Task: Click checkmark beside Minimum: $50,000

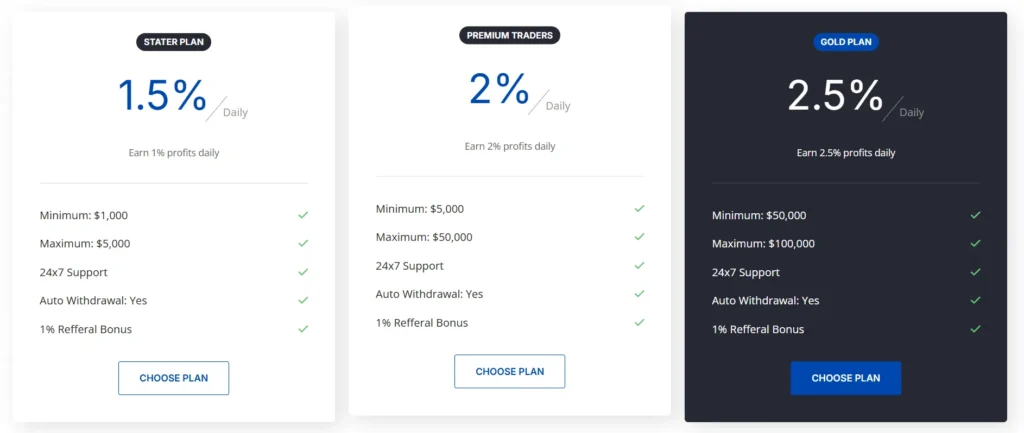Action: point(975,215)
